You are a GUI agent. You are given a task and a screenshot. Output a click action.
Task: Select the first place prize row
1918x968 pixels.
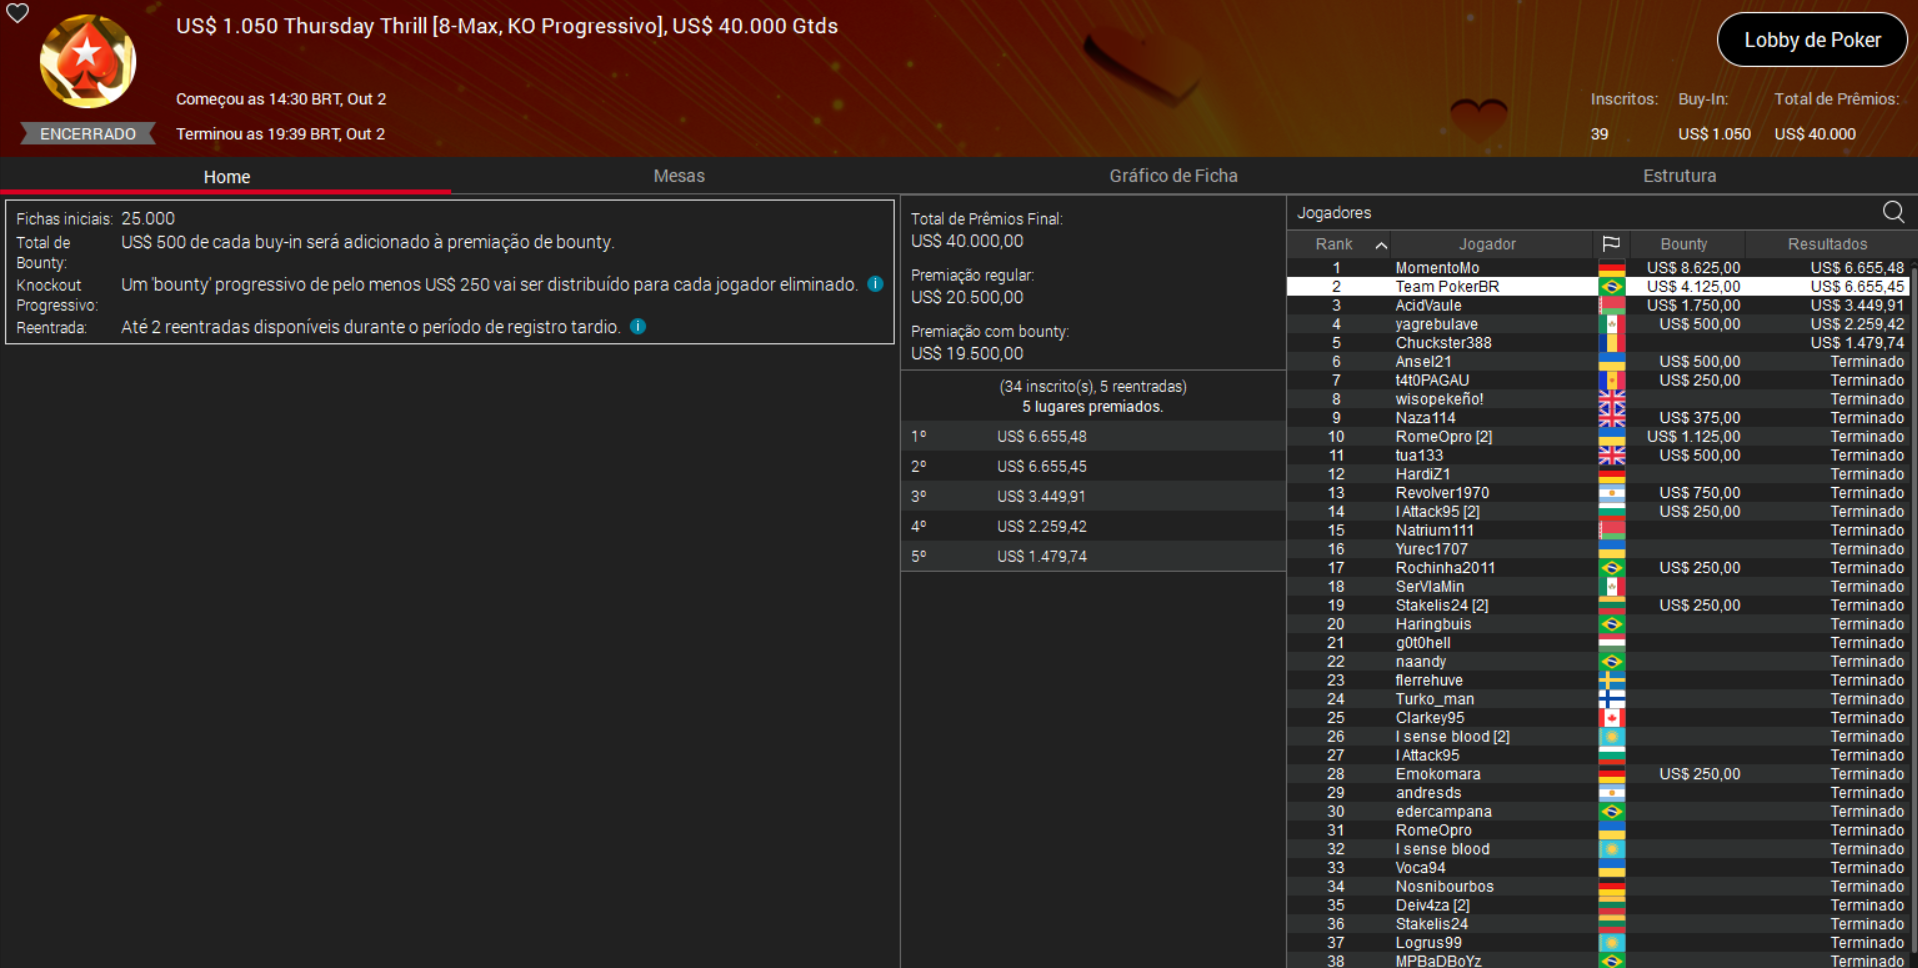point(1092,437)
